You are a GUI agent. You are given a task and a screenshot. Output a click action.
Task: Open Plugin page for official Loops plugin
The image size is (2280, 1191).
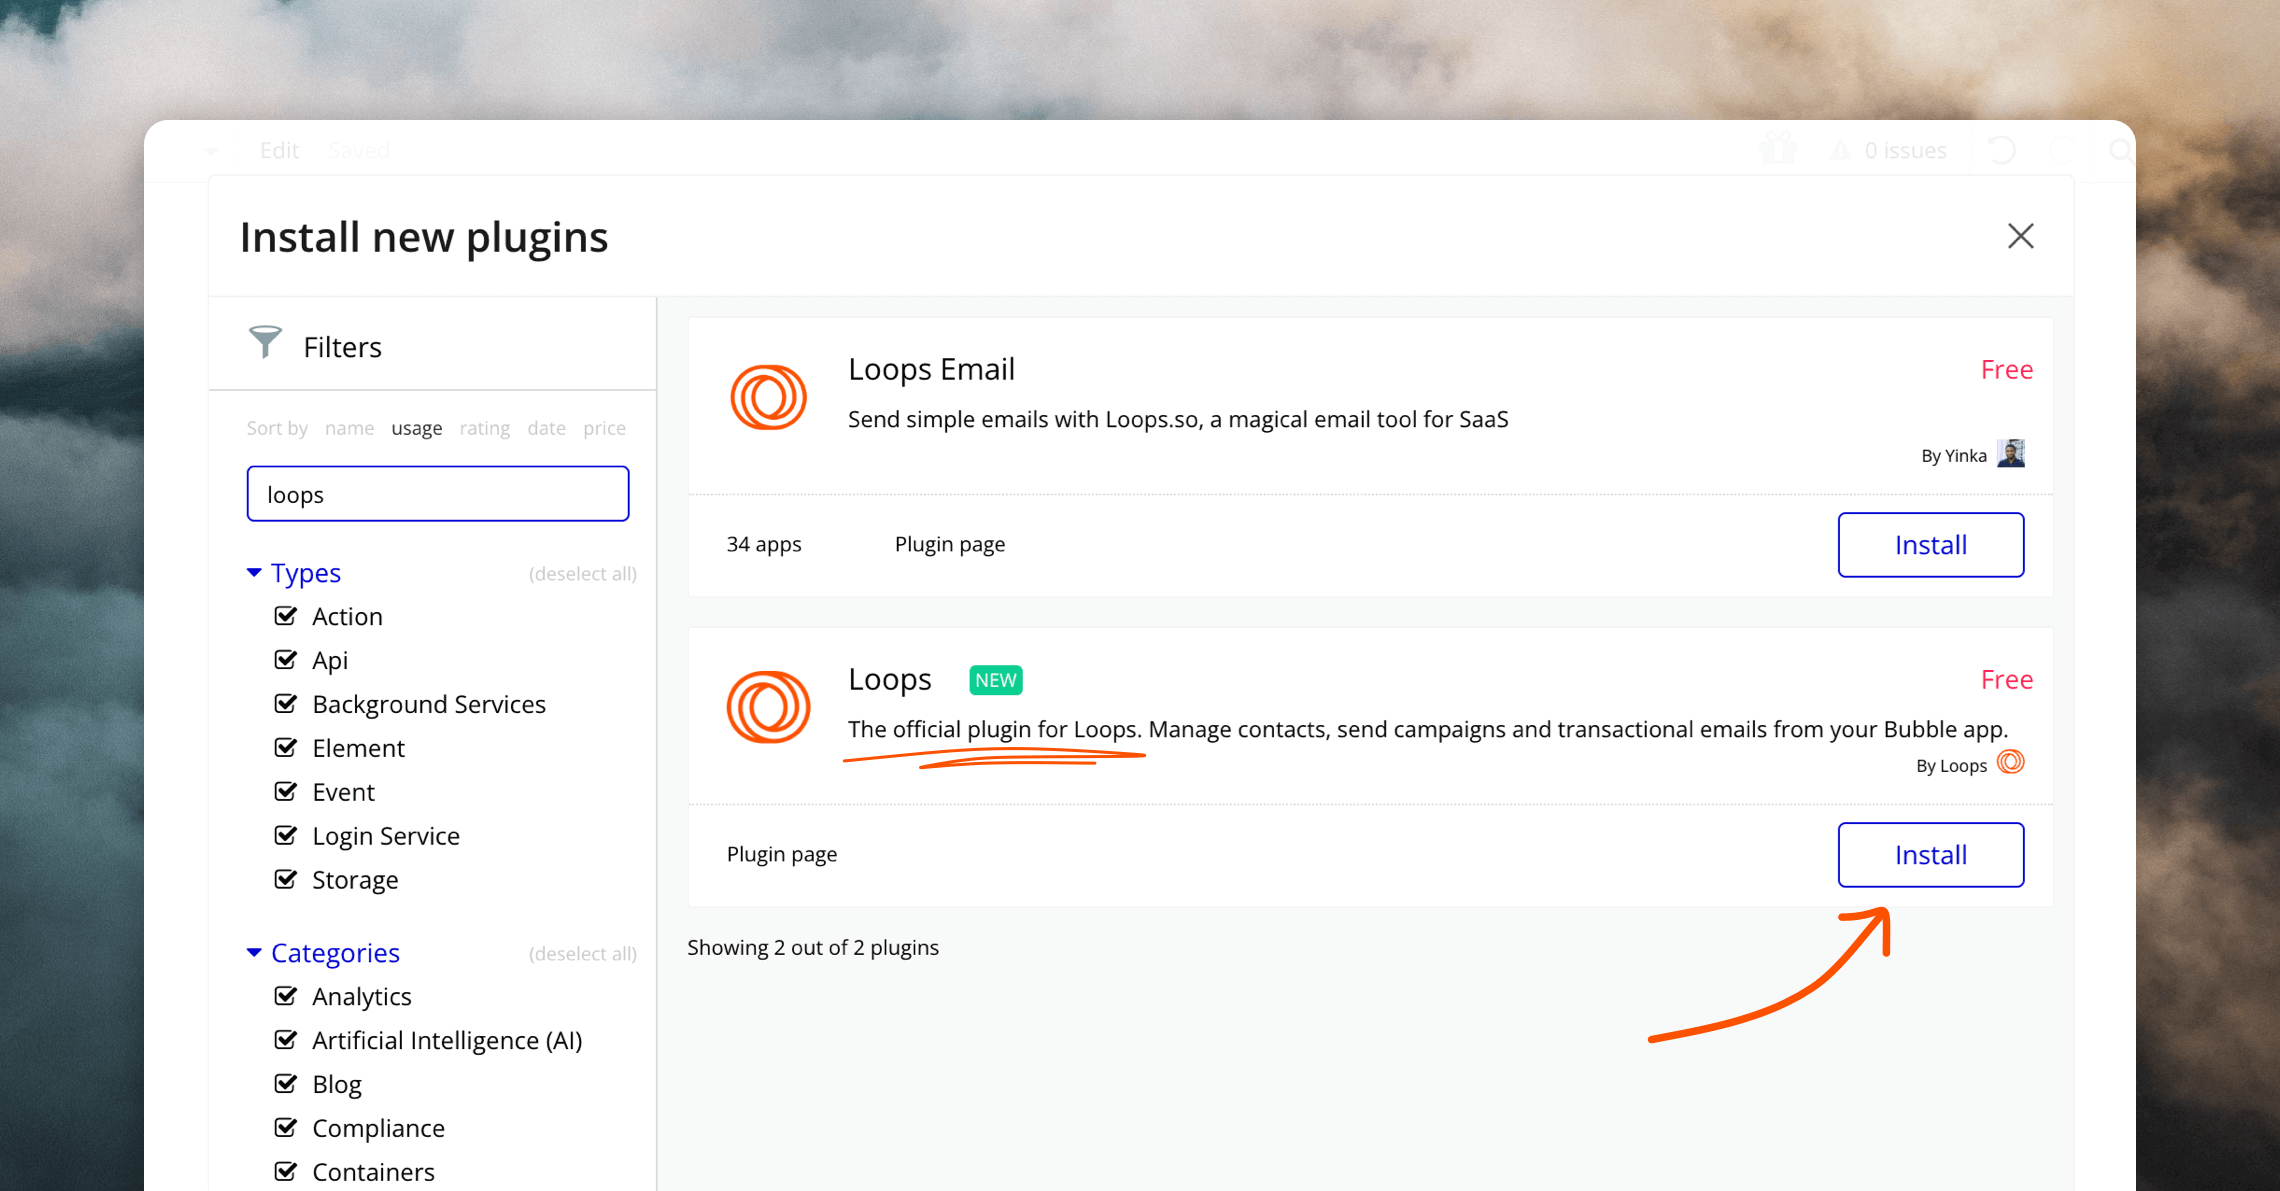click(781, 855)
